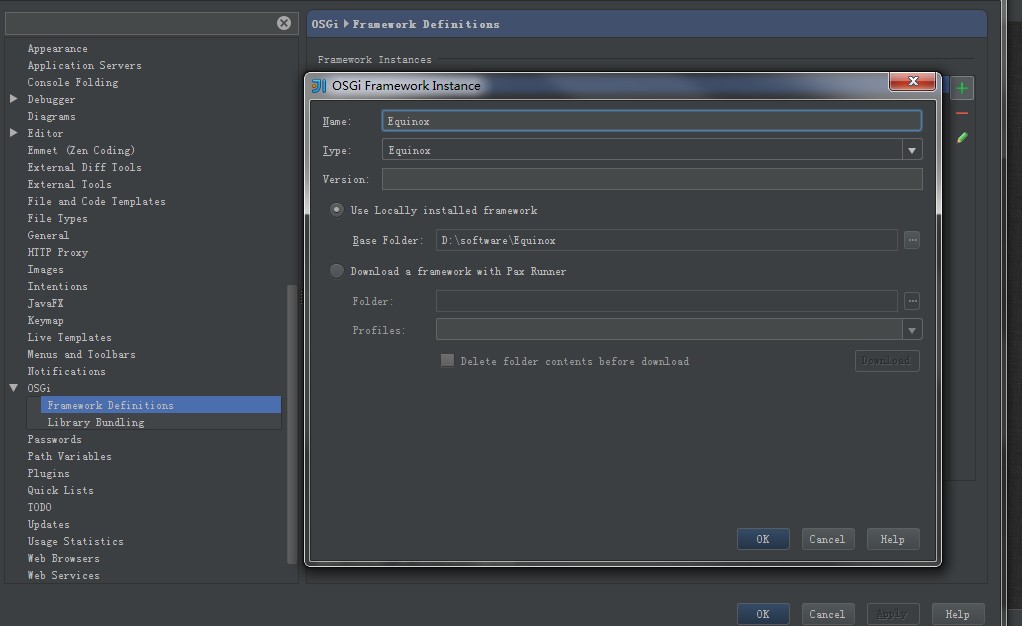The image size is (1022, 626).
Task: Toggle Delete folder contents before download
Action: (x=447, y=361)
